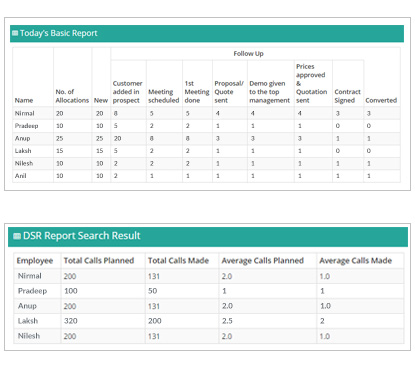Click the Total Calls Made header
The width and height of the screenshot is (415, 368).
pyautogui.click(x=178, y=261)
